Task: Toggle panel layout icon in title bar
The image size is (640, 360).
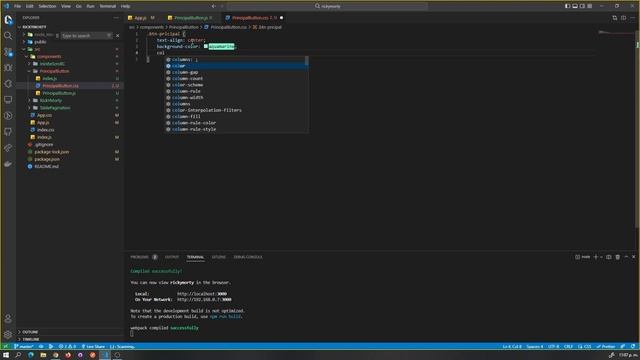Action: 575,6
